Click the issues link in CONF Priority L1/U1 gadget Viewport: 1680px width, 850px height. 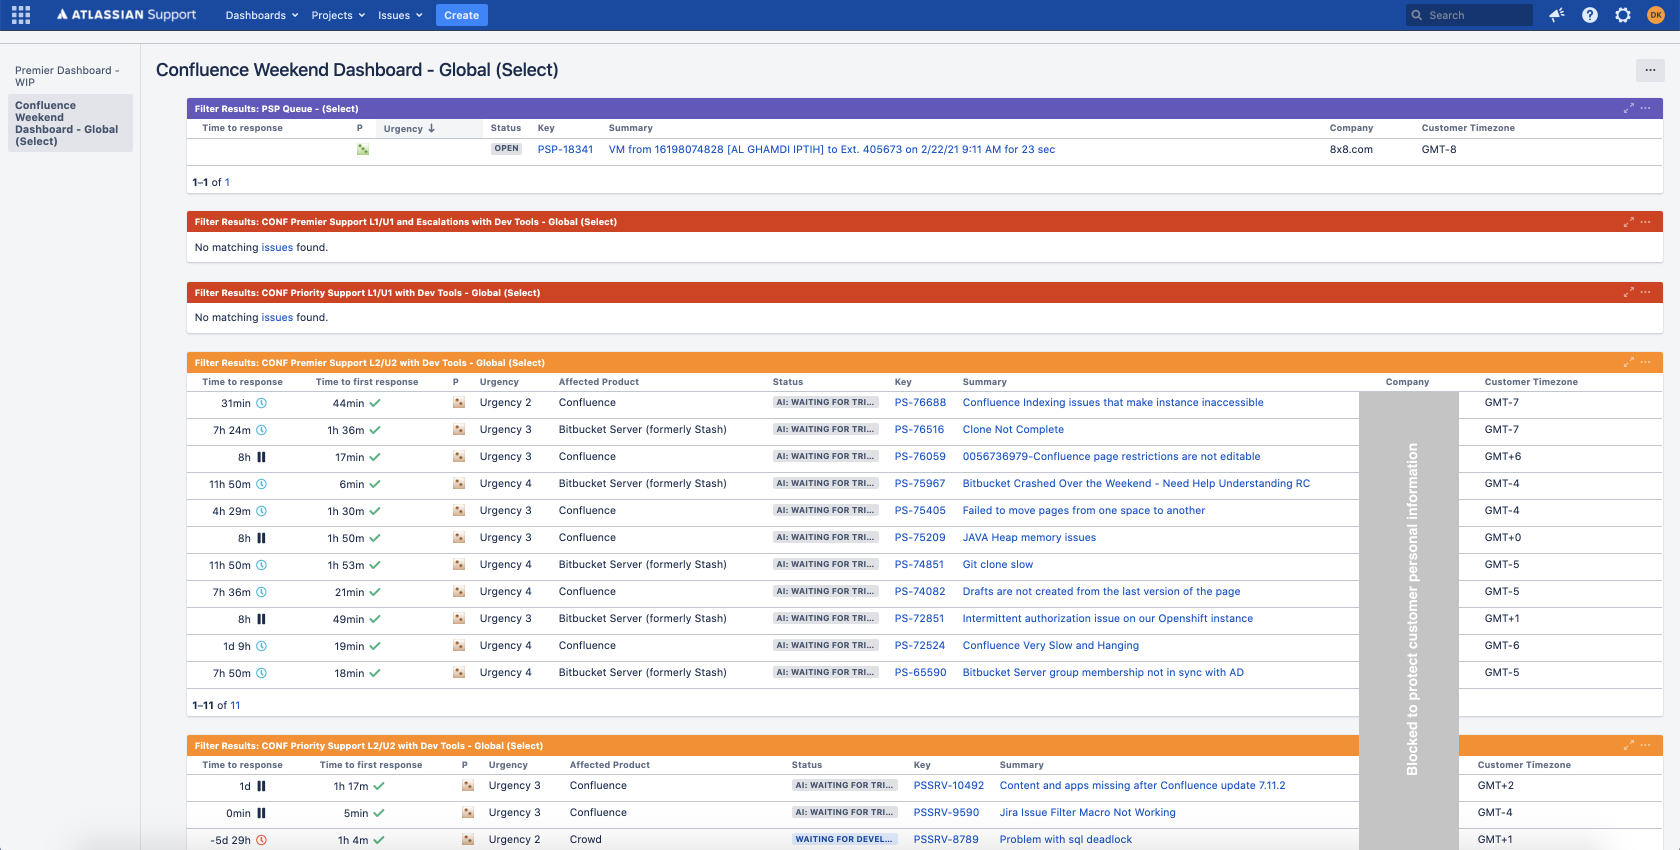click(x=277, y=317)
